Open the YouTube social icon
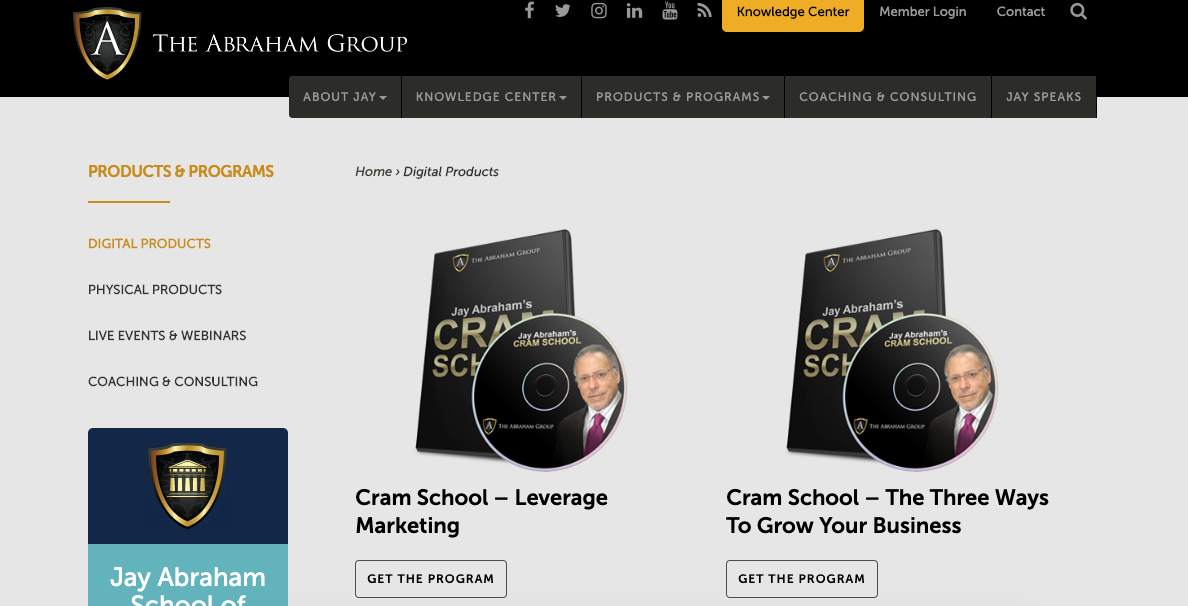 coord(670,10)
